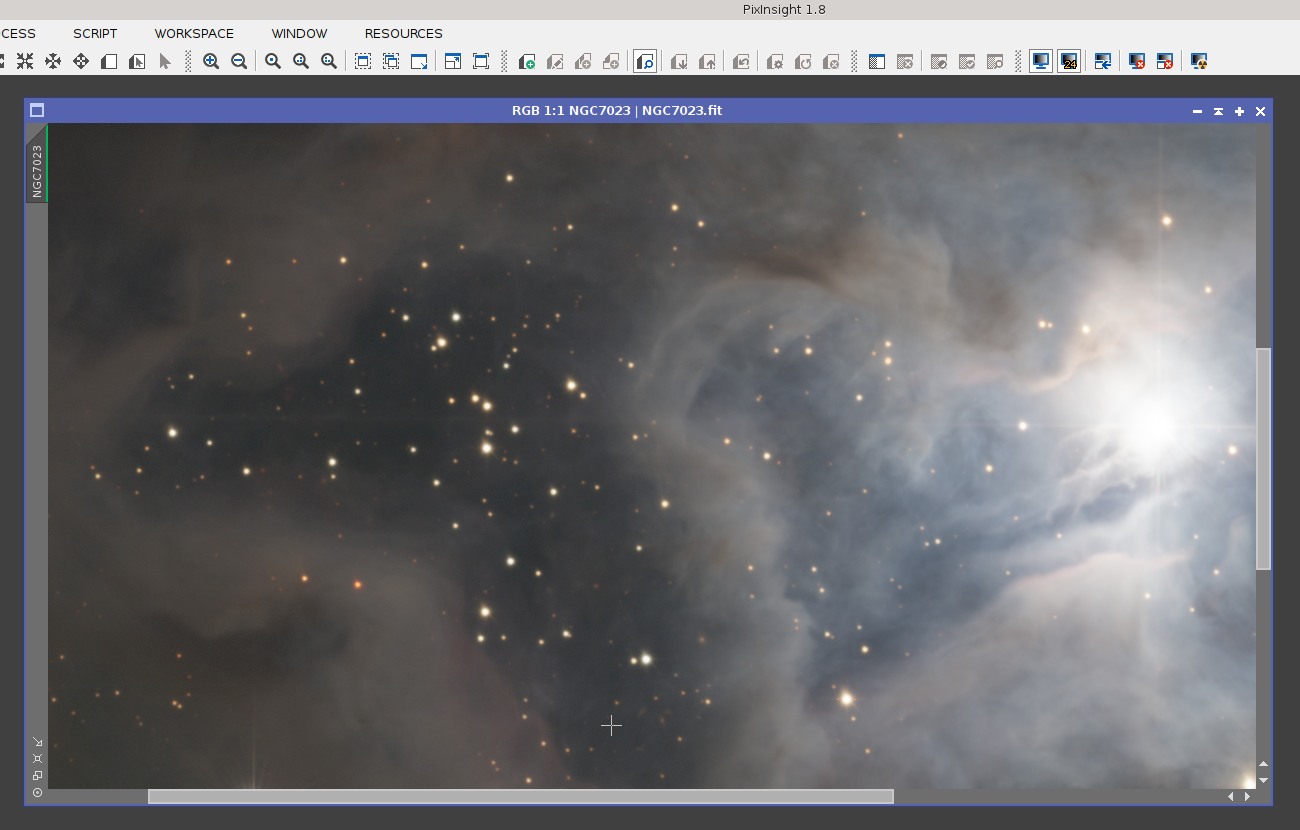1300x830 pixels.
Task: Click the eight-arrow snowflake pan icon
Action: 53,61
